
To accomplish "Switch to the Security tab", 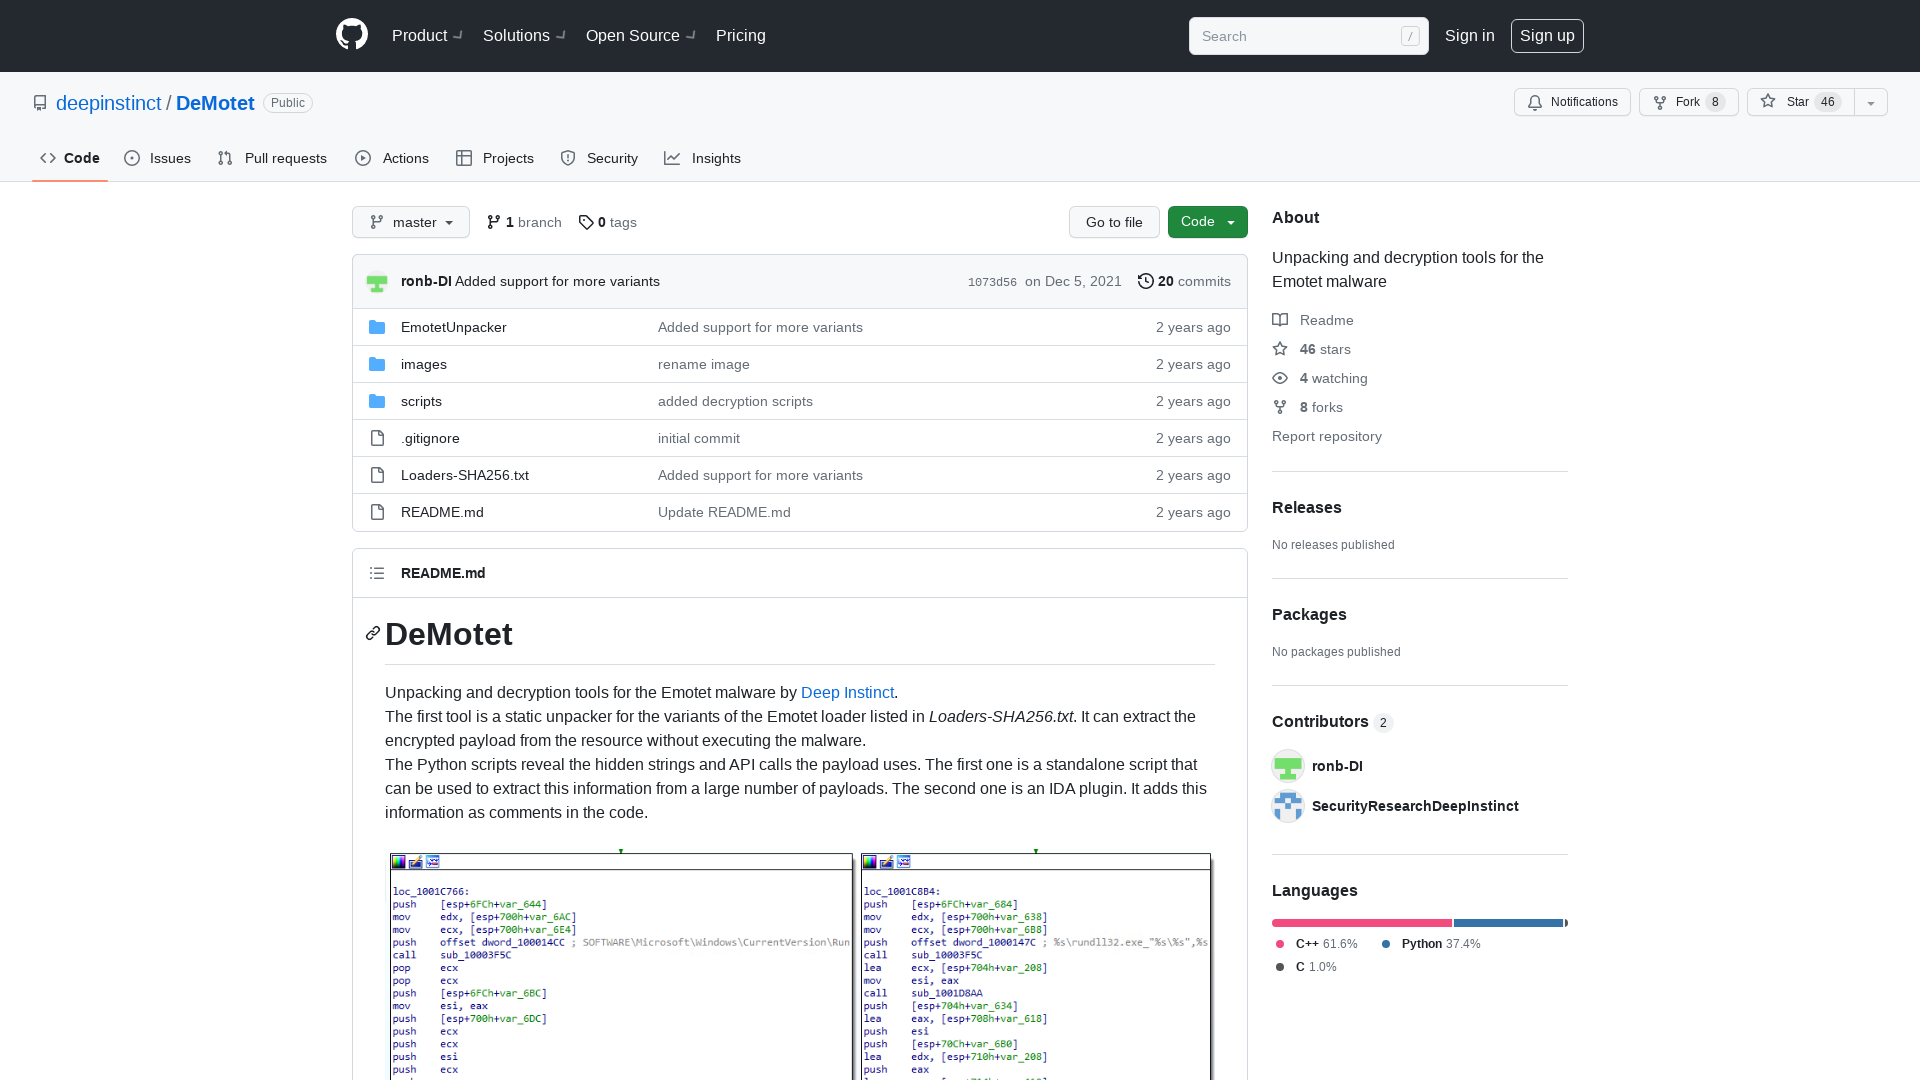I will click(x=599, y=158).
